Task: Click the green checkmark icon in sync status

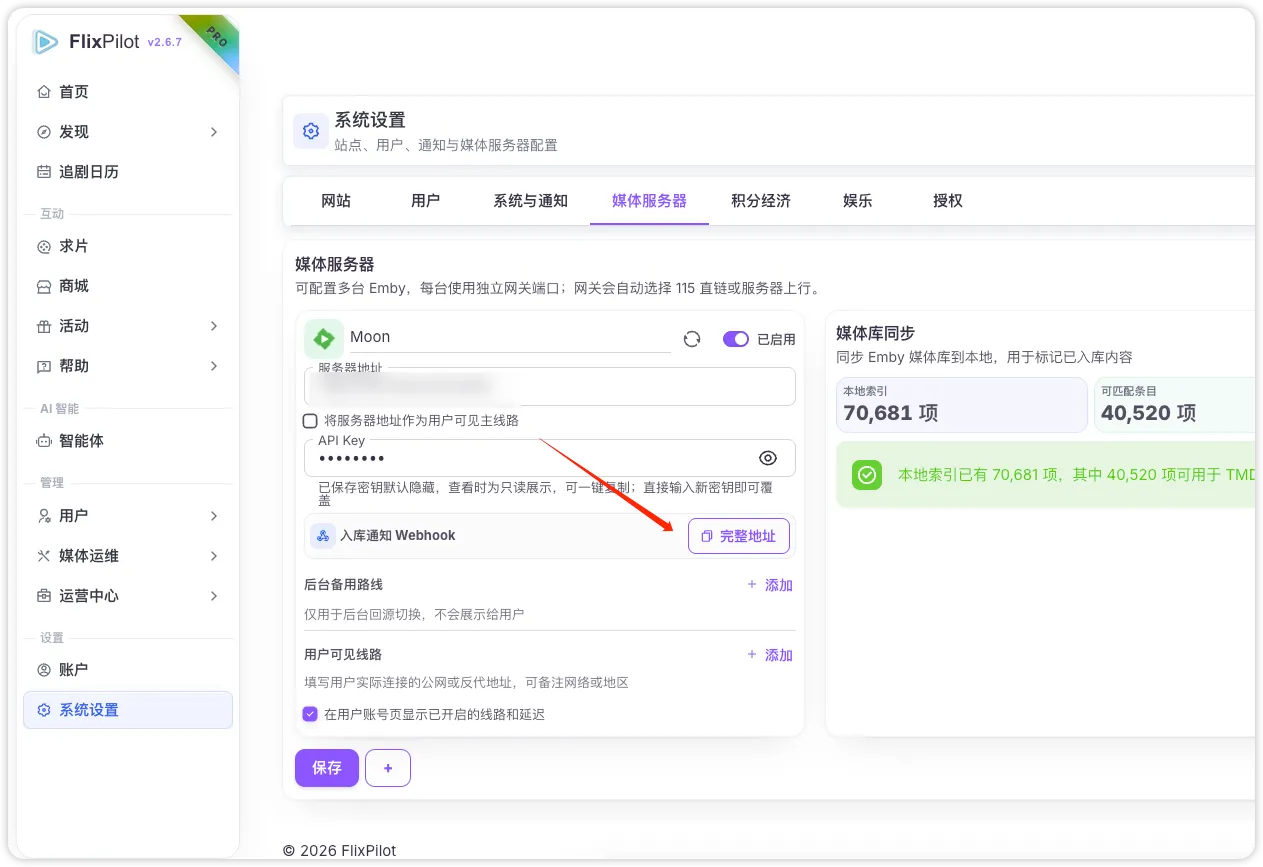Action: coord(867,475)
